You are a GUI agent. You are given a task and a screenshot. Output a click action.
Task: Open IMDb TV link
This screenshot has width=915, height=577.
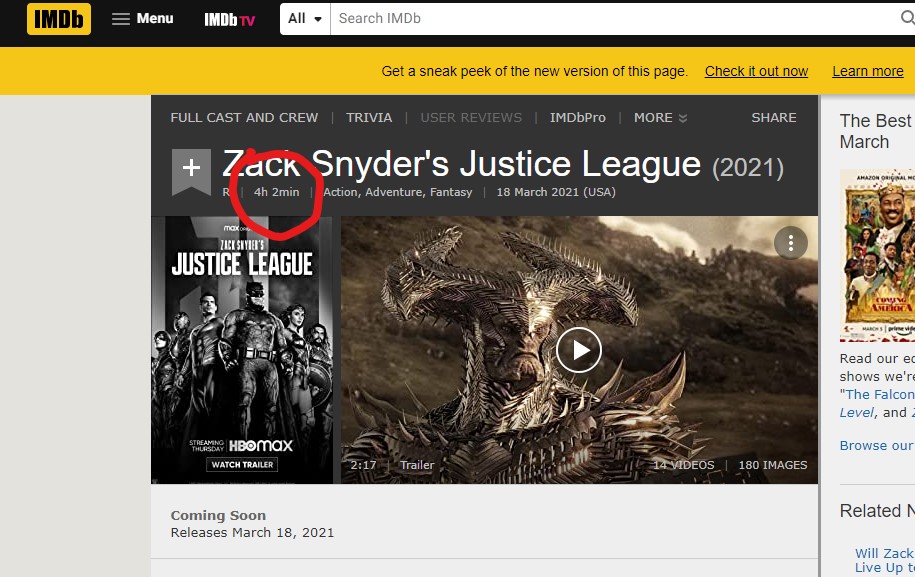[x=229, y=20]
